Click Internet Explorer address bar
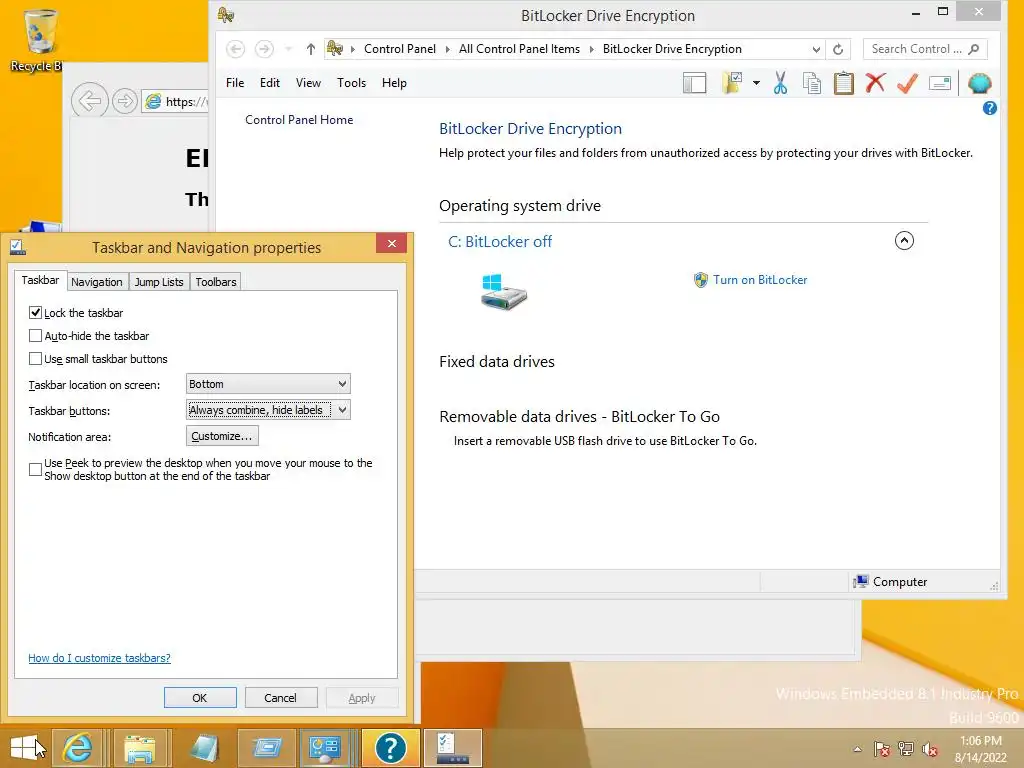The width and height of the screenshot is (1024, 768). tap(175, 102)
